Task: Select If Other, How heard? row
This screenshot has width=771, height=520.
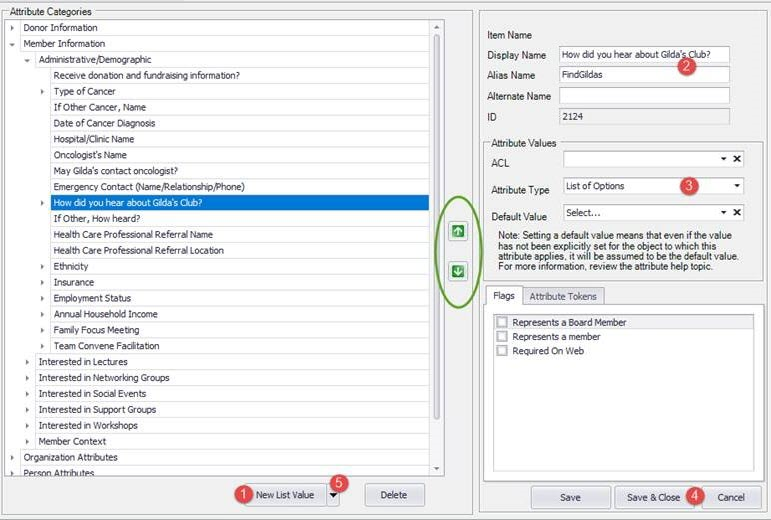Action: point(240,219)
